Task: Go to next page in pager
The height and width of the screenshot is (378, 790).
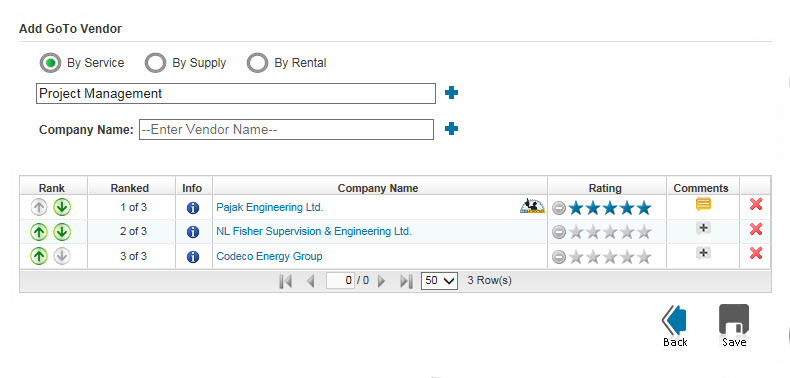Action: [381, 281]
